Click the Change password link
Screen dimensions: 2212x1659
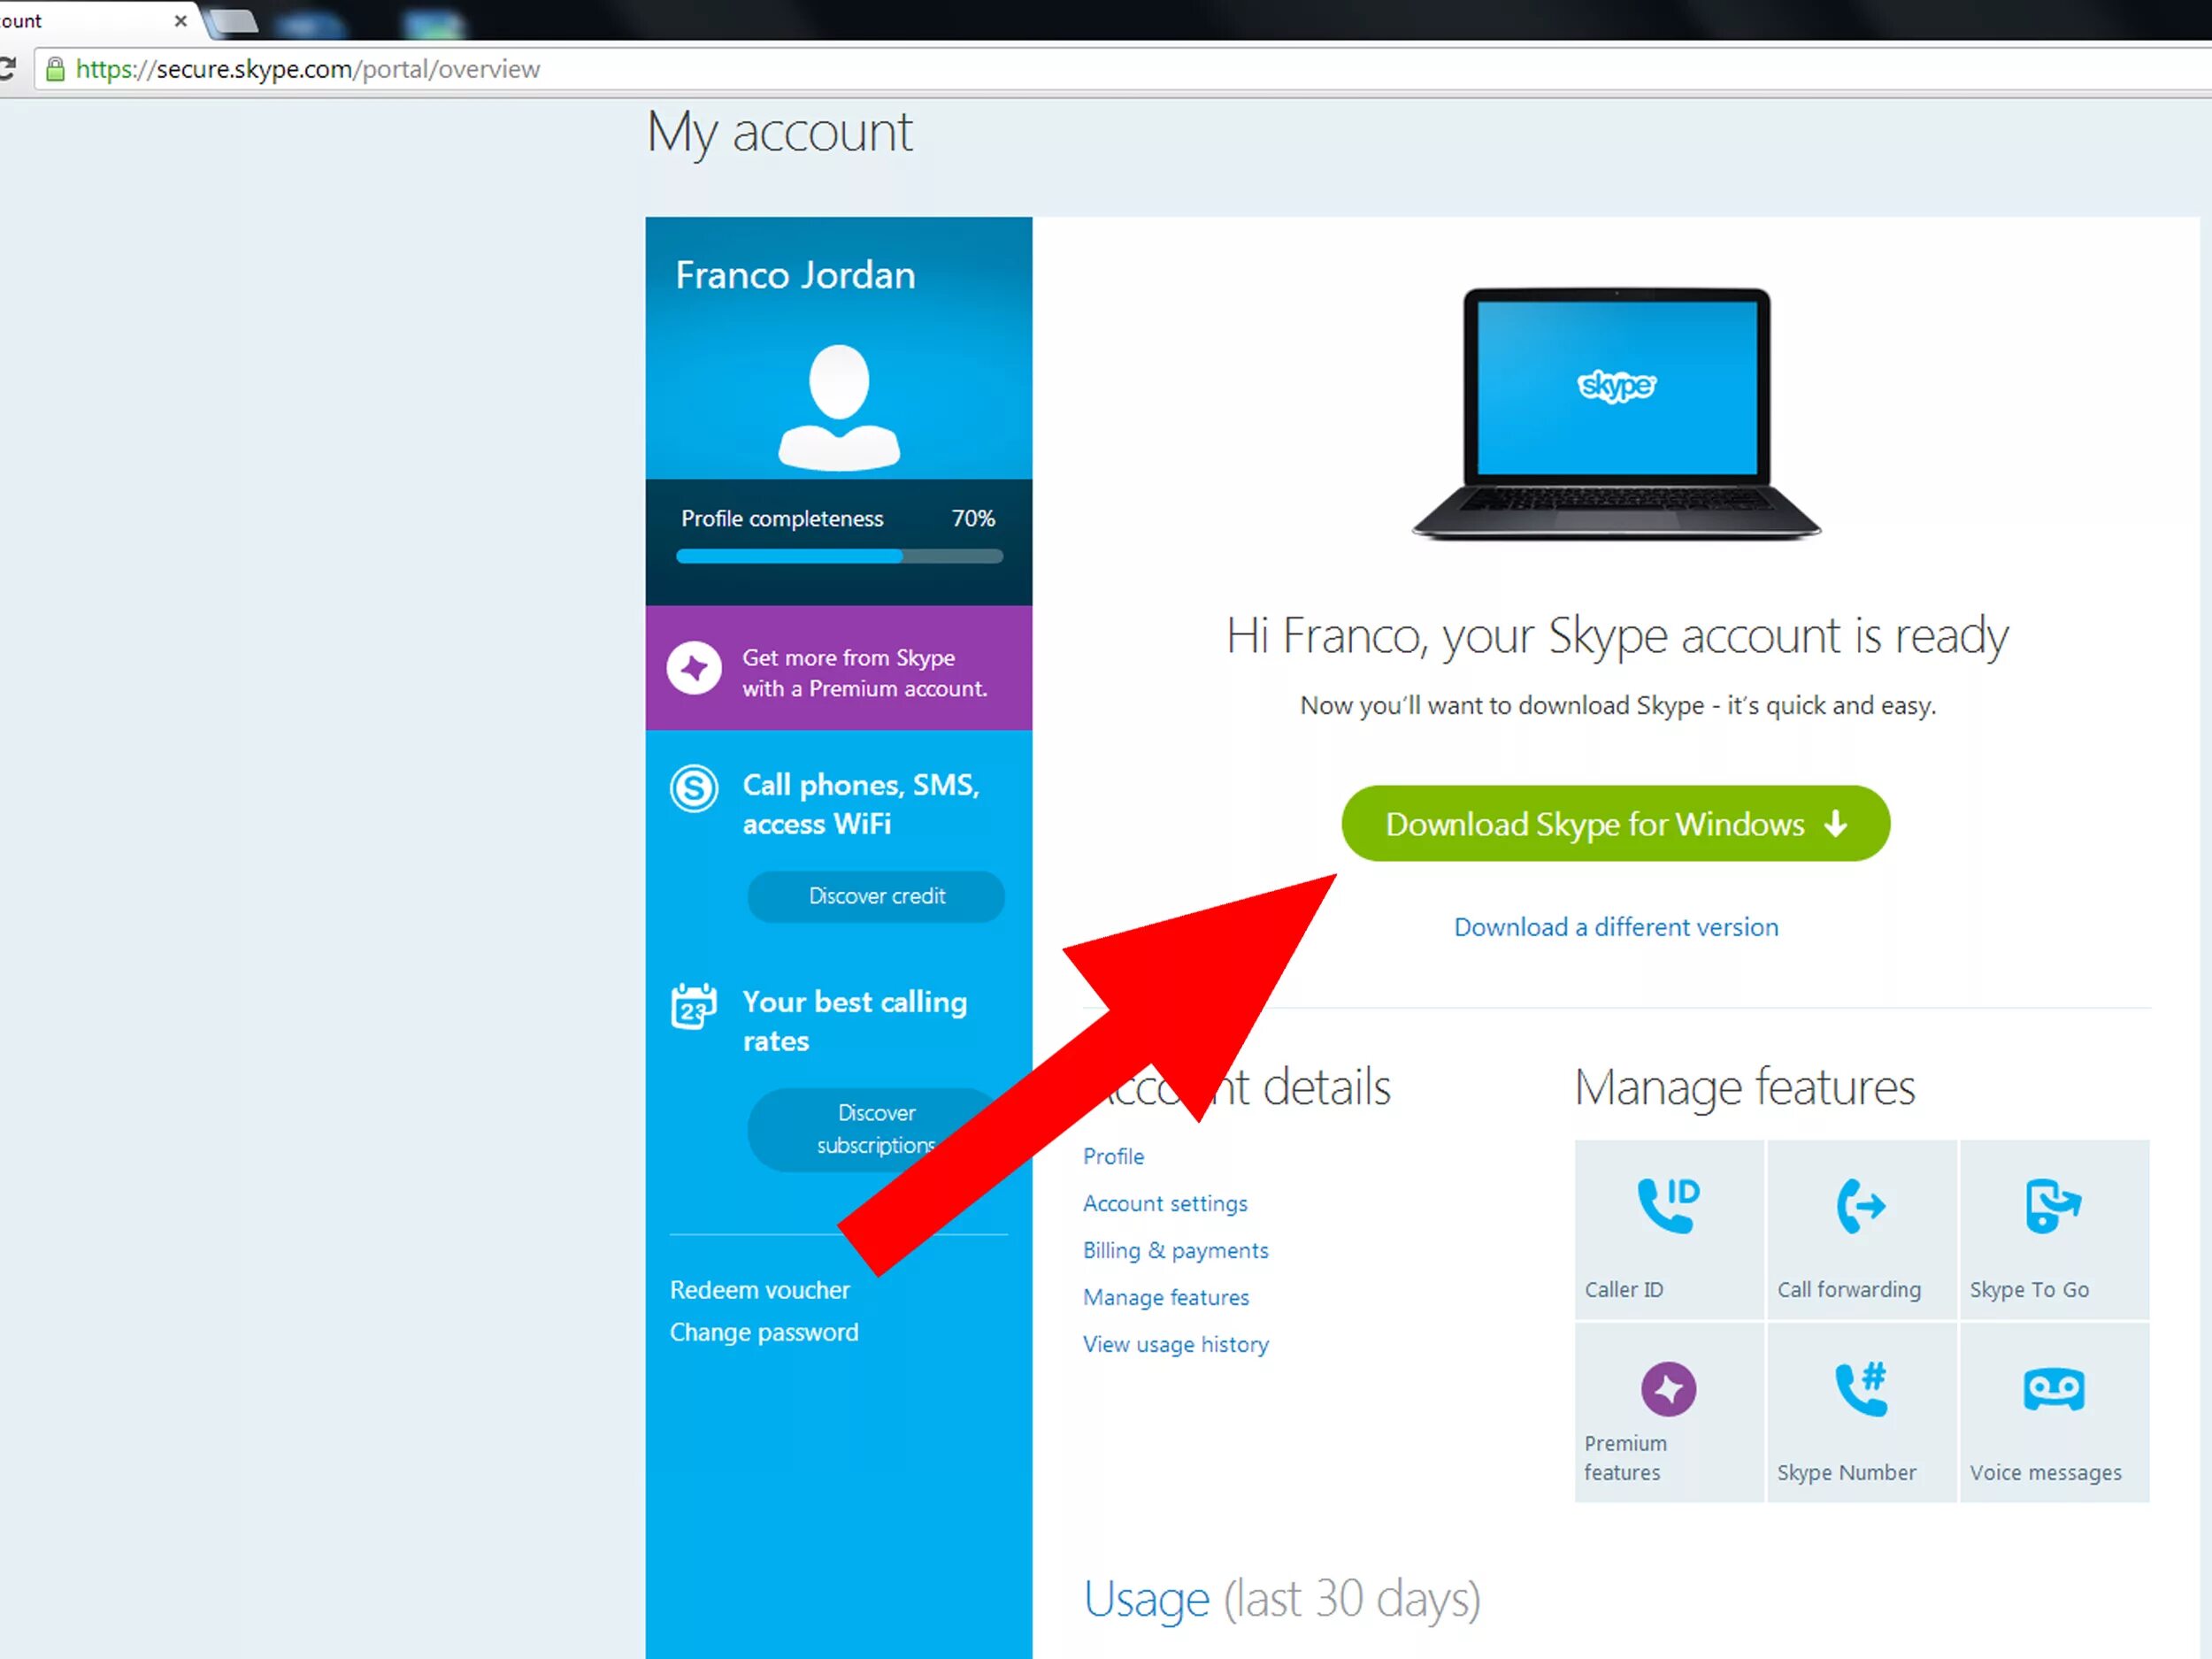tap(764, 1332)
